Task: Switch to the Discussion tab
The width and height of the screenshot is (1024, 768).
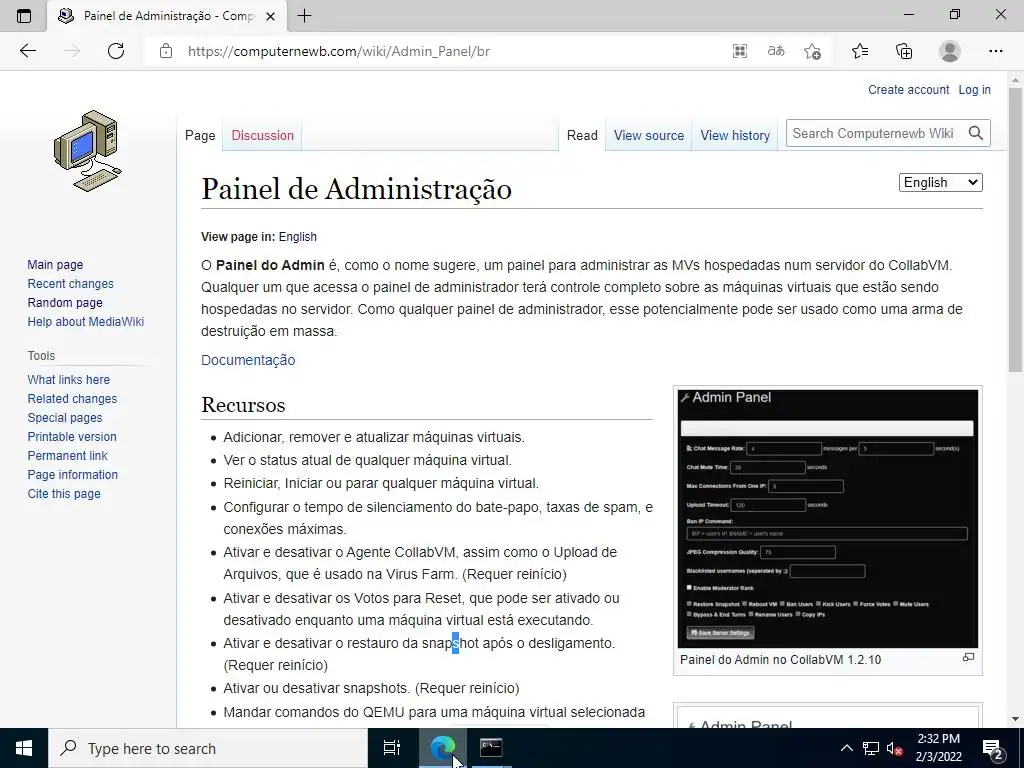Action: [x=263, y=135]
